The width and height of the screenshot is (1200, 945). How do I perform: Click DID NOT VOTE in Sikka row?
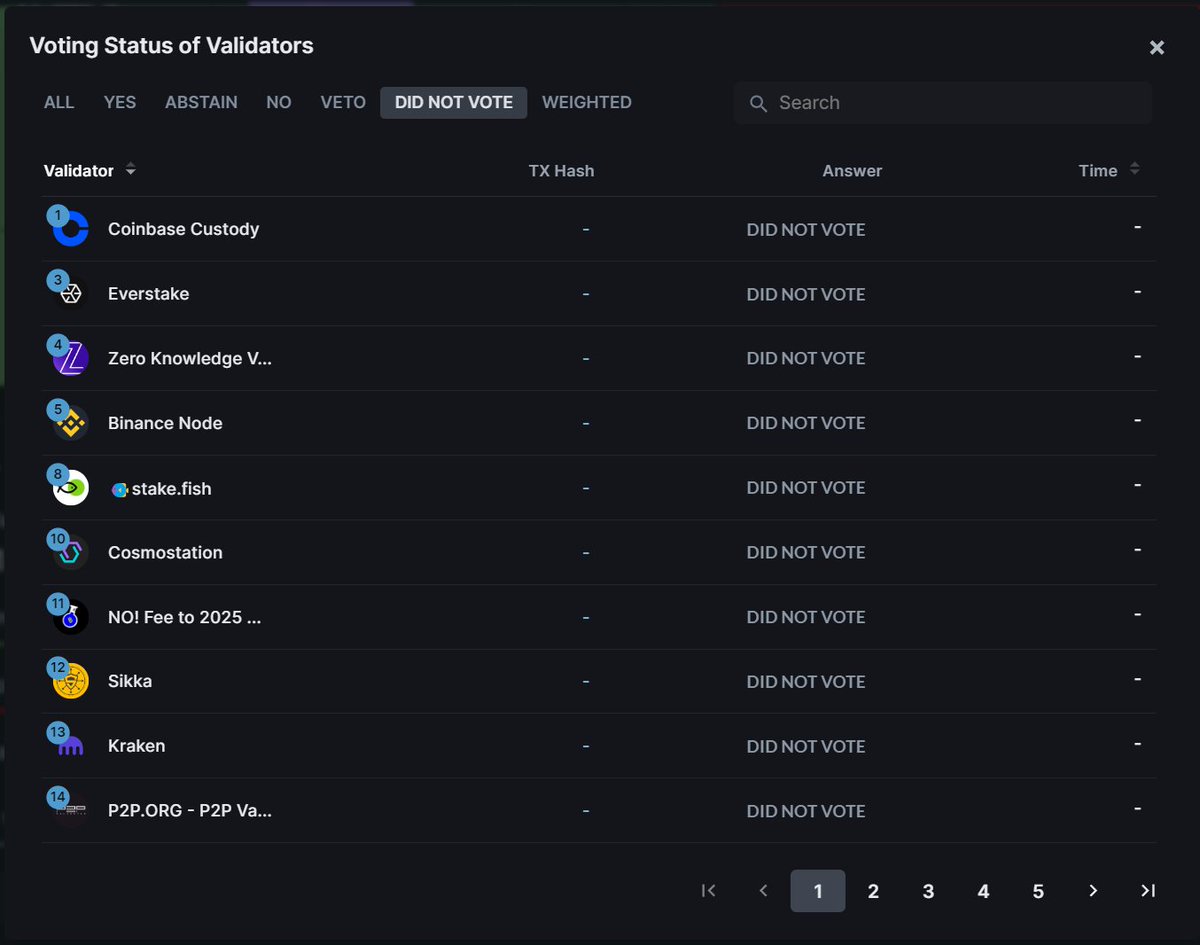pyautogui.click(x=806, y=682)
